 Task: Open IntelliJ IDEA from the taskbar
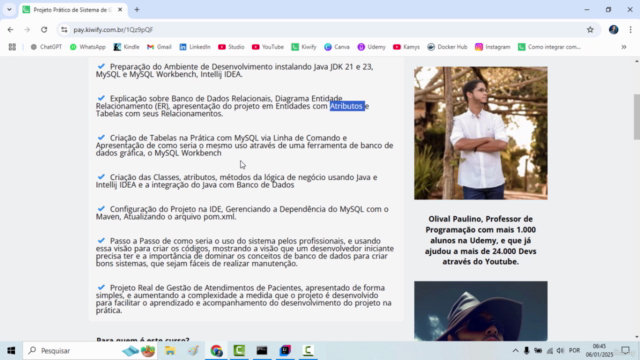click(285, 351)
